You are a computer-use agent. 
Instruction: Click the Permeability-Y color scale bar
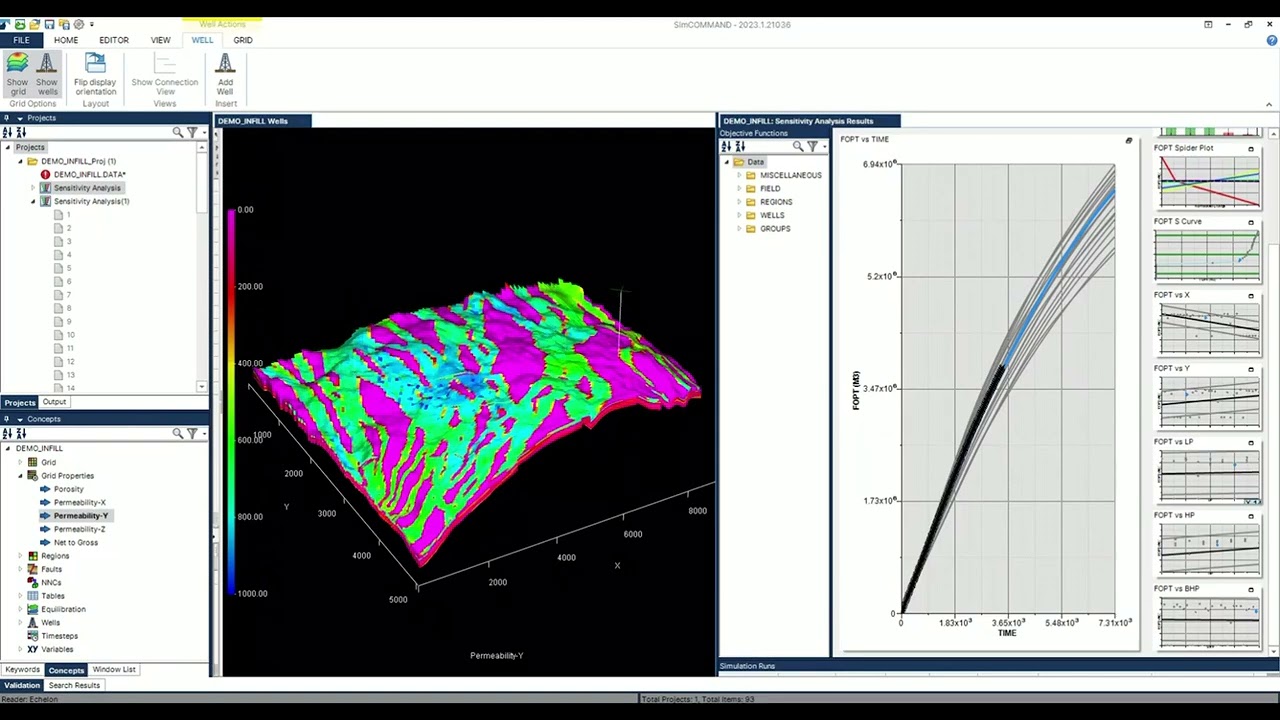pos(231,402)
